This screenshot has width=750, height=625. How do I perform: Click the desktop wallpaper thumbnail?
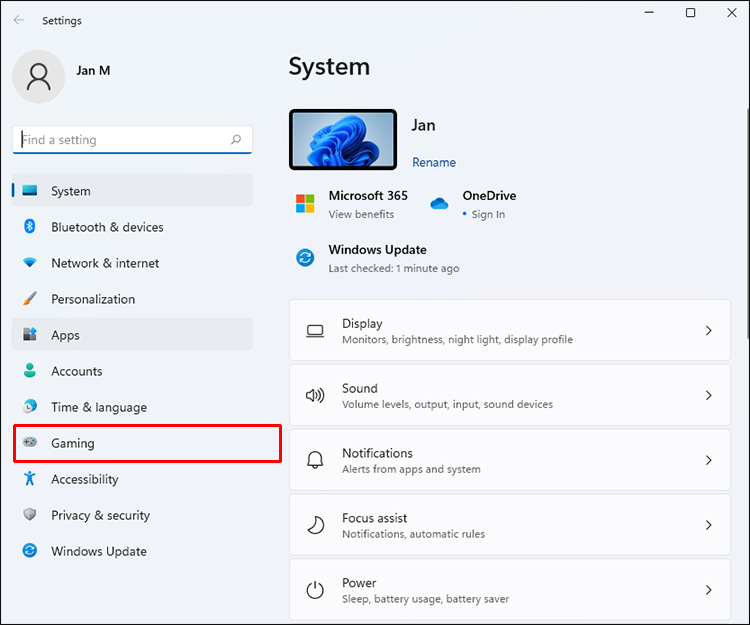point(343,140)
